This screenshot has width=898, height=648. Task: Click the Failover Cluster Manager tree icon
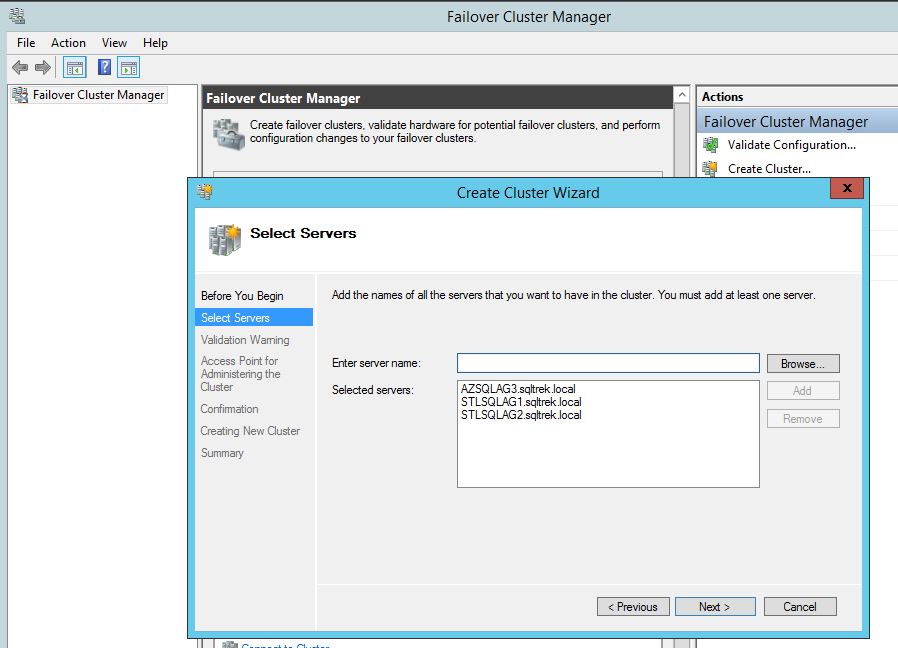[19, 96]
